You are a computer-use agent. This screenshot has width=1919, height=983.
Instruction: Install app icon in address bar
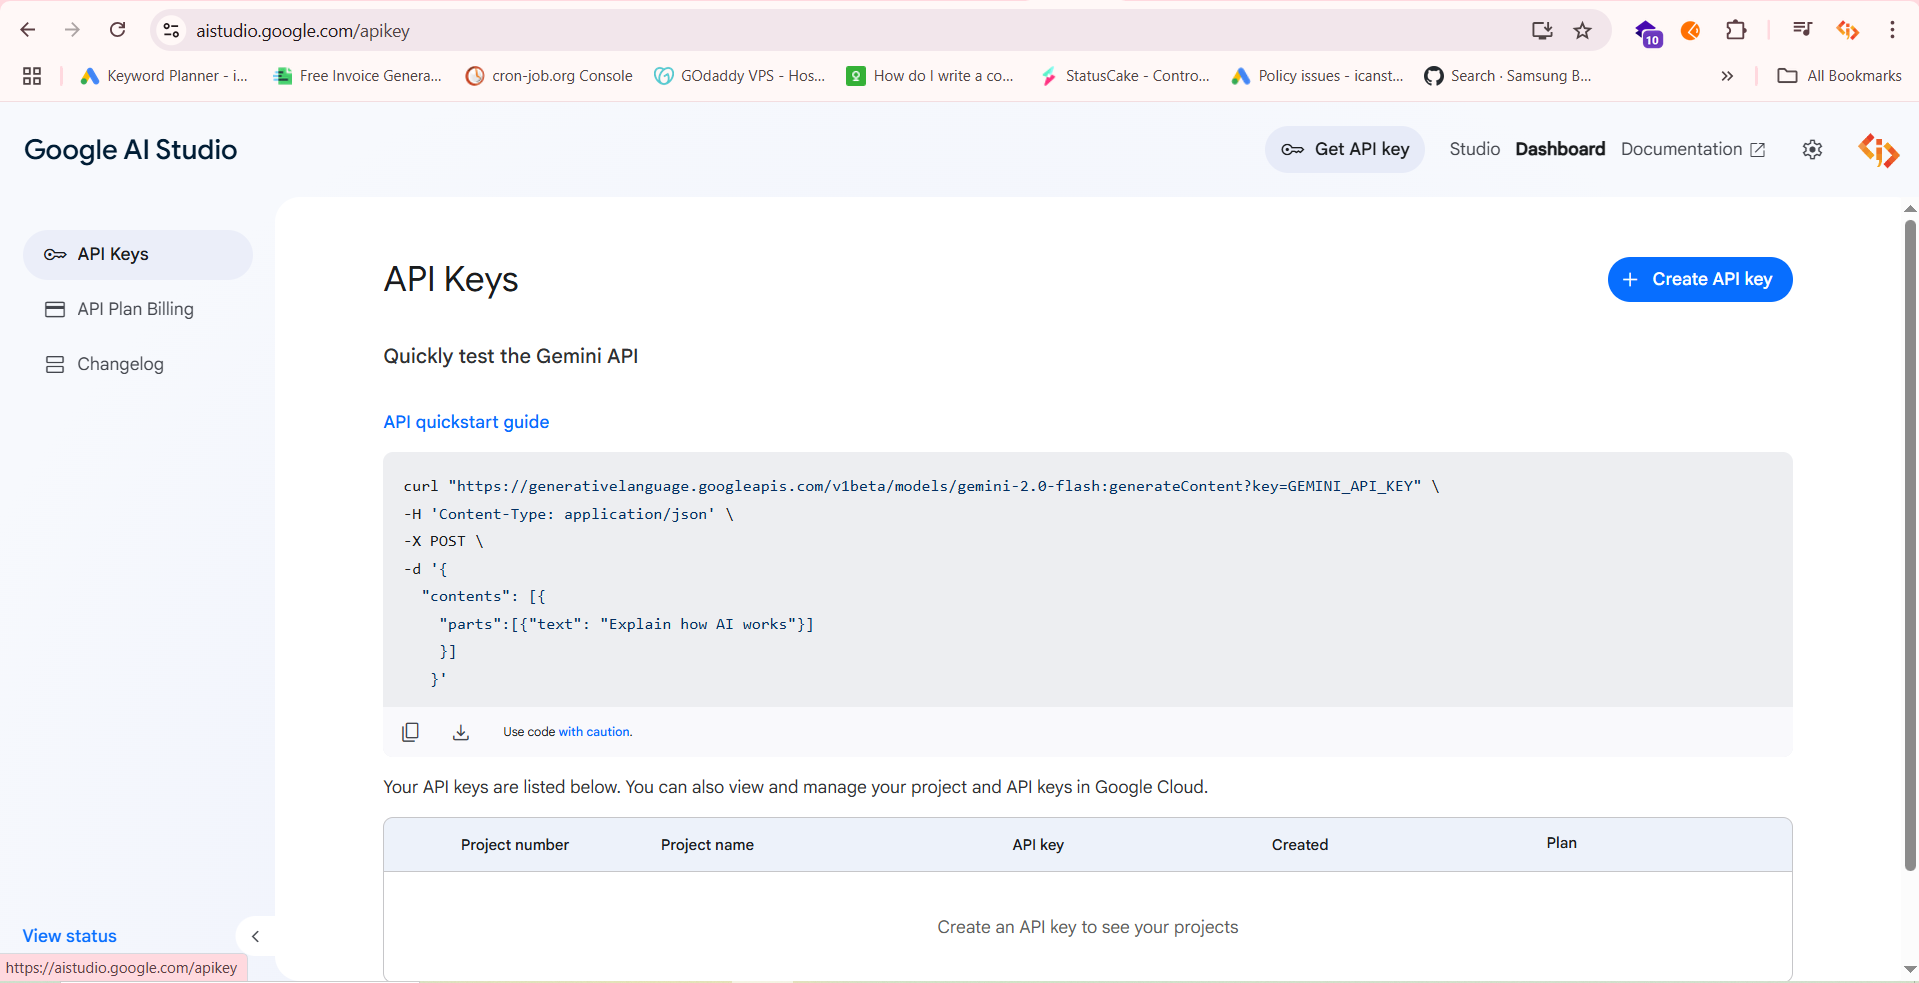tap(1542, 31)
